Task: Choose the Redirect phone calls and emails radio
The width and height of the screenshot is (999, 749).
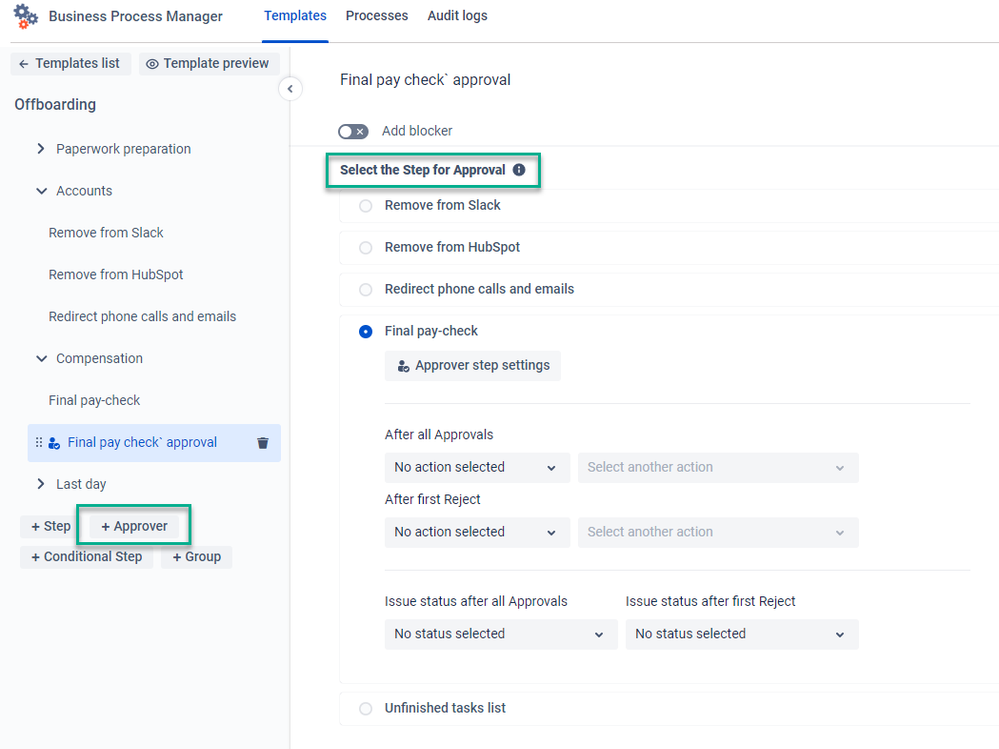Action: click(x=366, y=290)
